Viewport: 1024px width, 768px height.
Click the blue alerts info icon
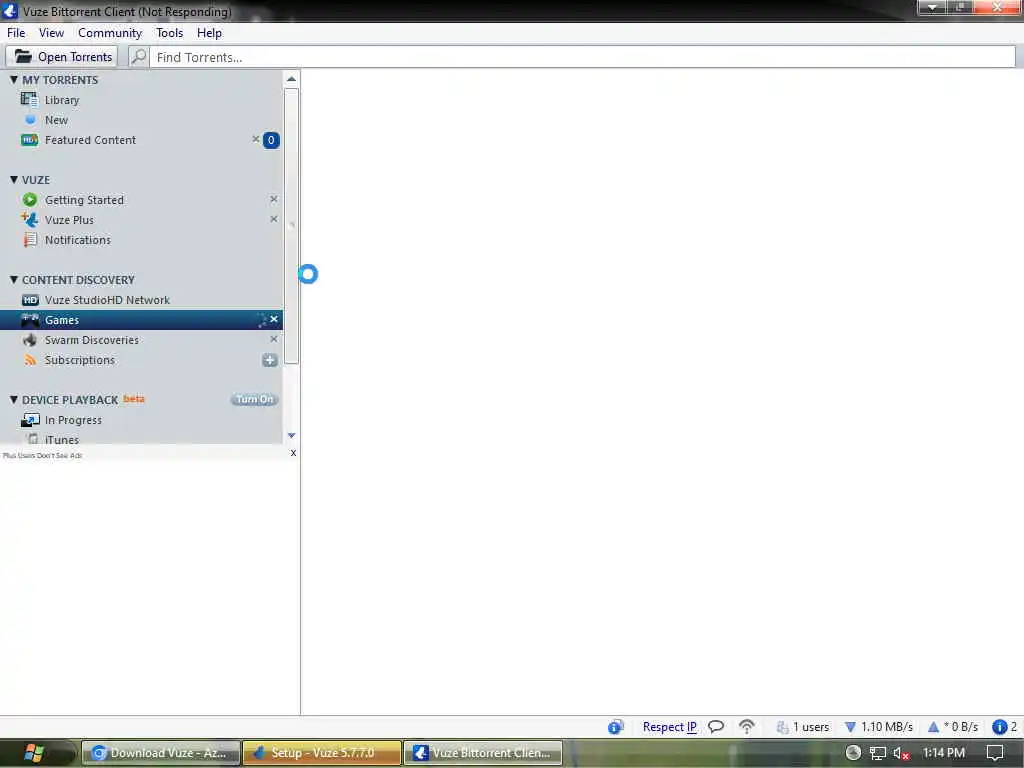[x=999, y=727]
